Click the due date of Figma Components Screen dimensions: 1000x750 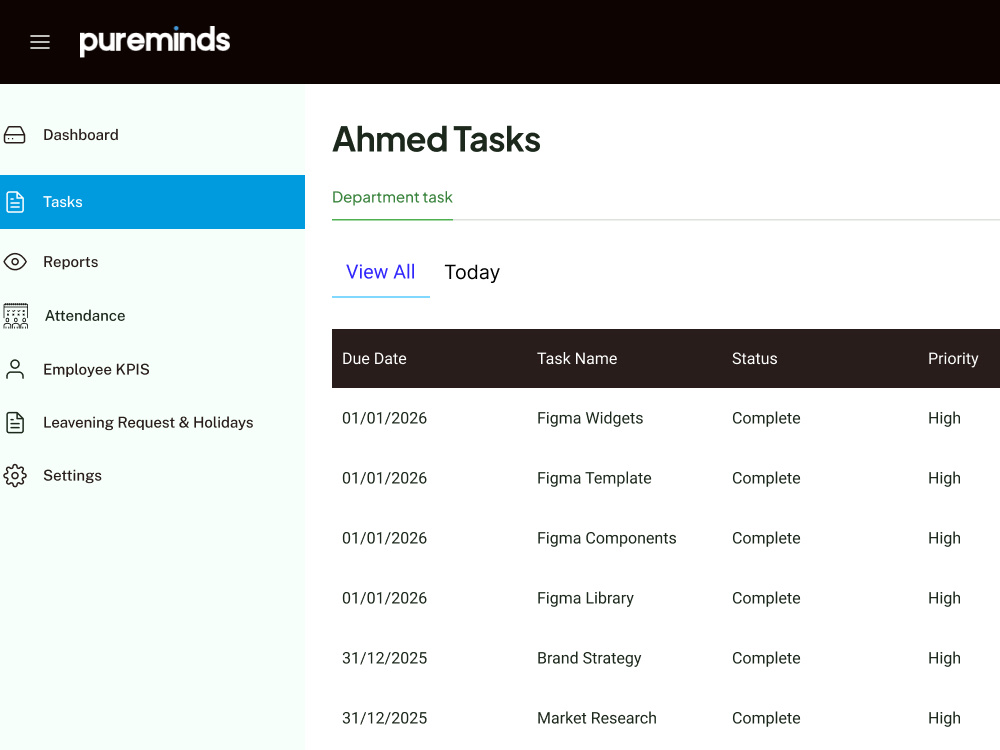click(385, 538)
